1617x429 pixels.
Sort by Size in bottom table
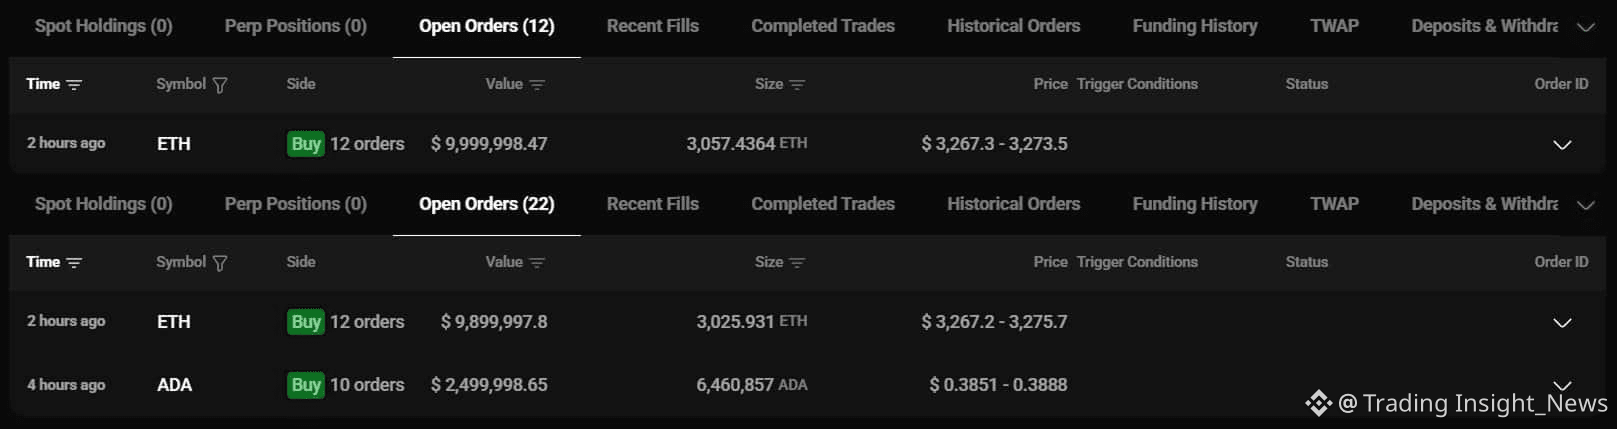click(797, 263)
